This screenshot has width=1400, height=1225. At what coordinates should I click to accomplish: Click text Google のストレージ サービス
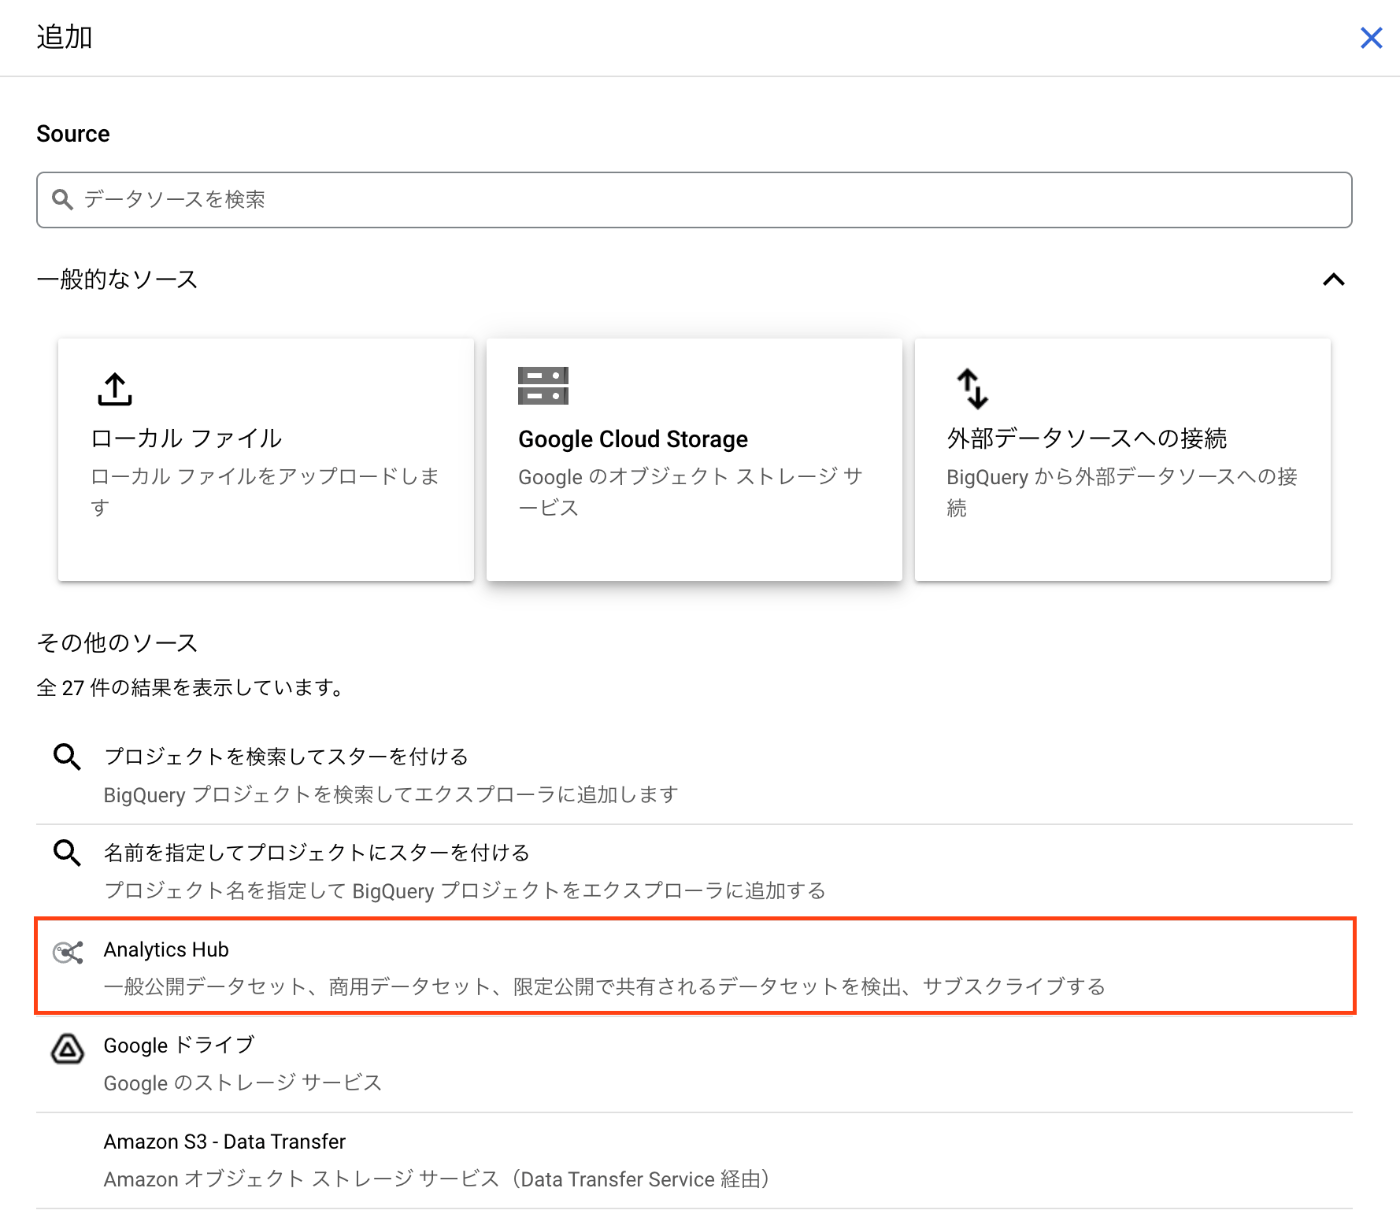tap(243, 1083)
